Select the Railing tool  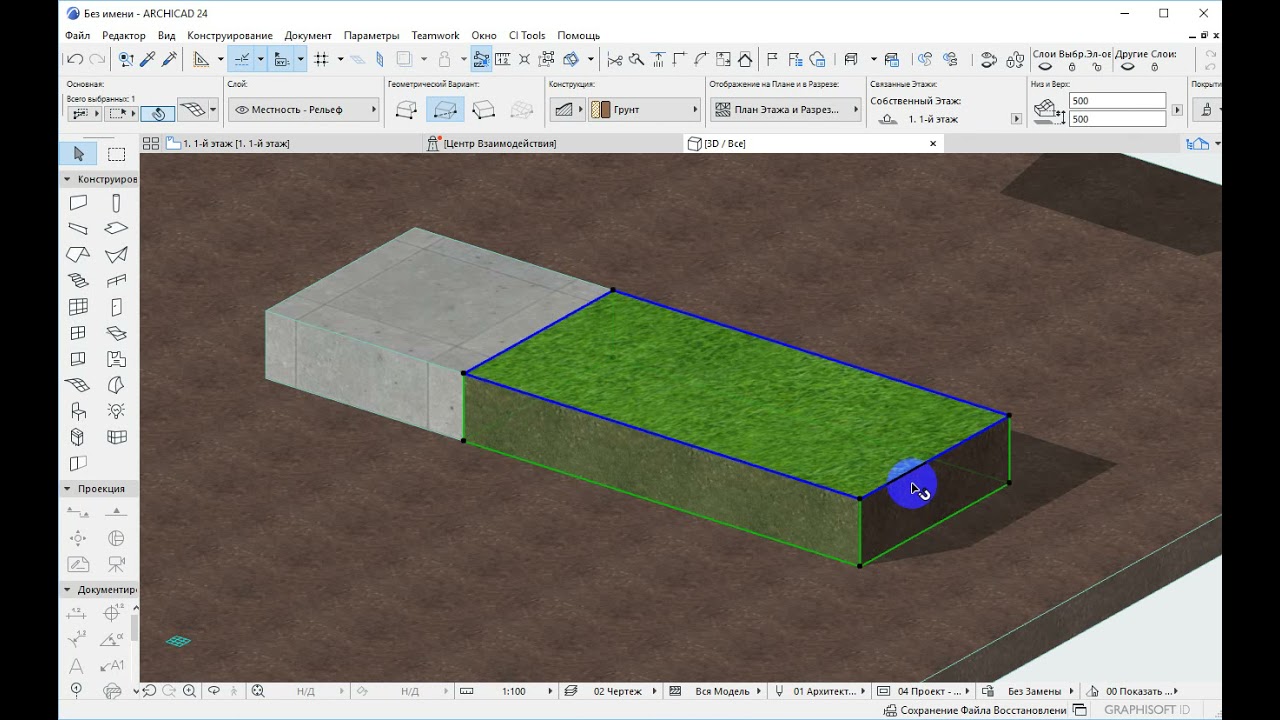(x=117, y=281)
